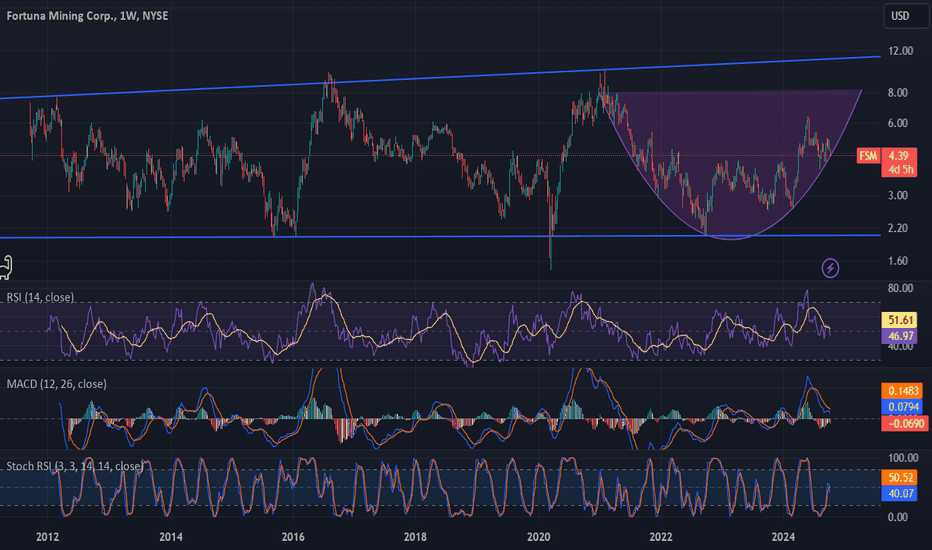Click the 0.0794 MACD value tag

[x=902, y=407]
